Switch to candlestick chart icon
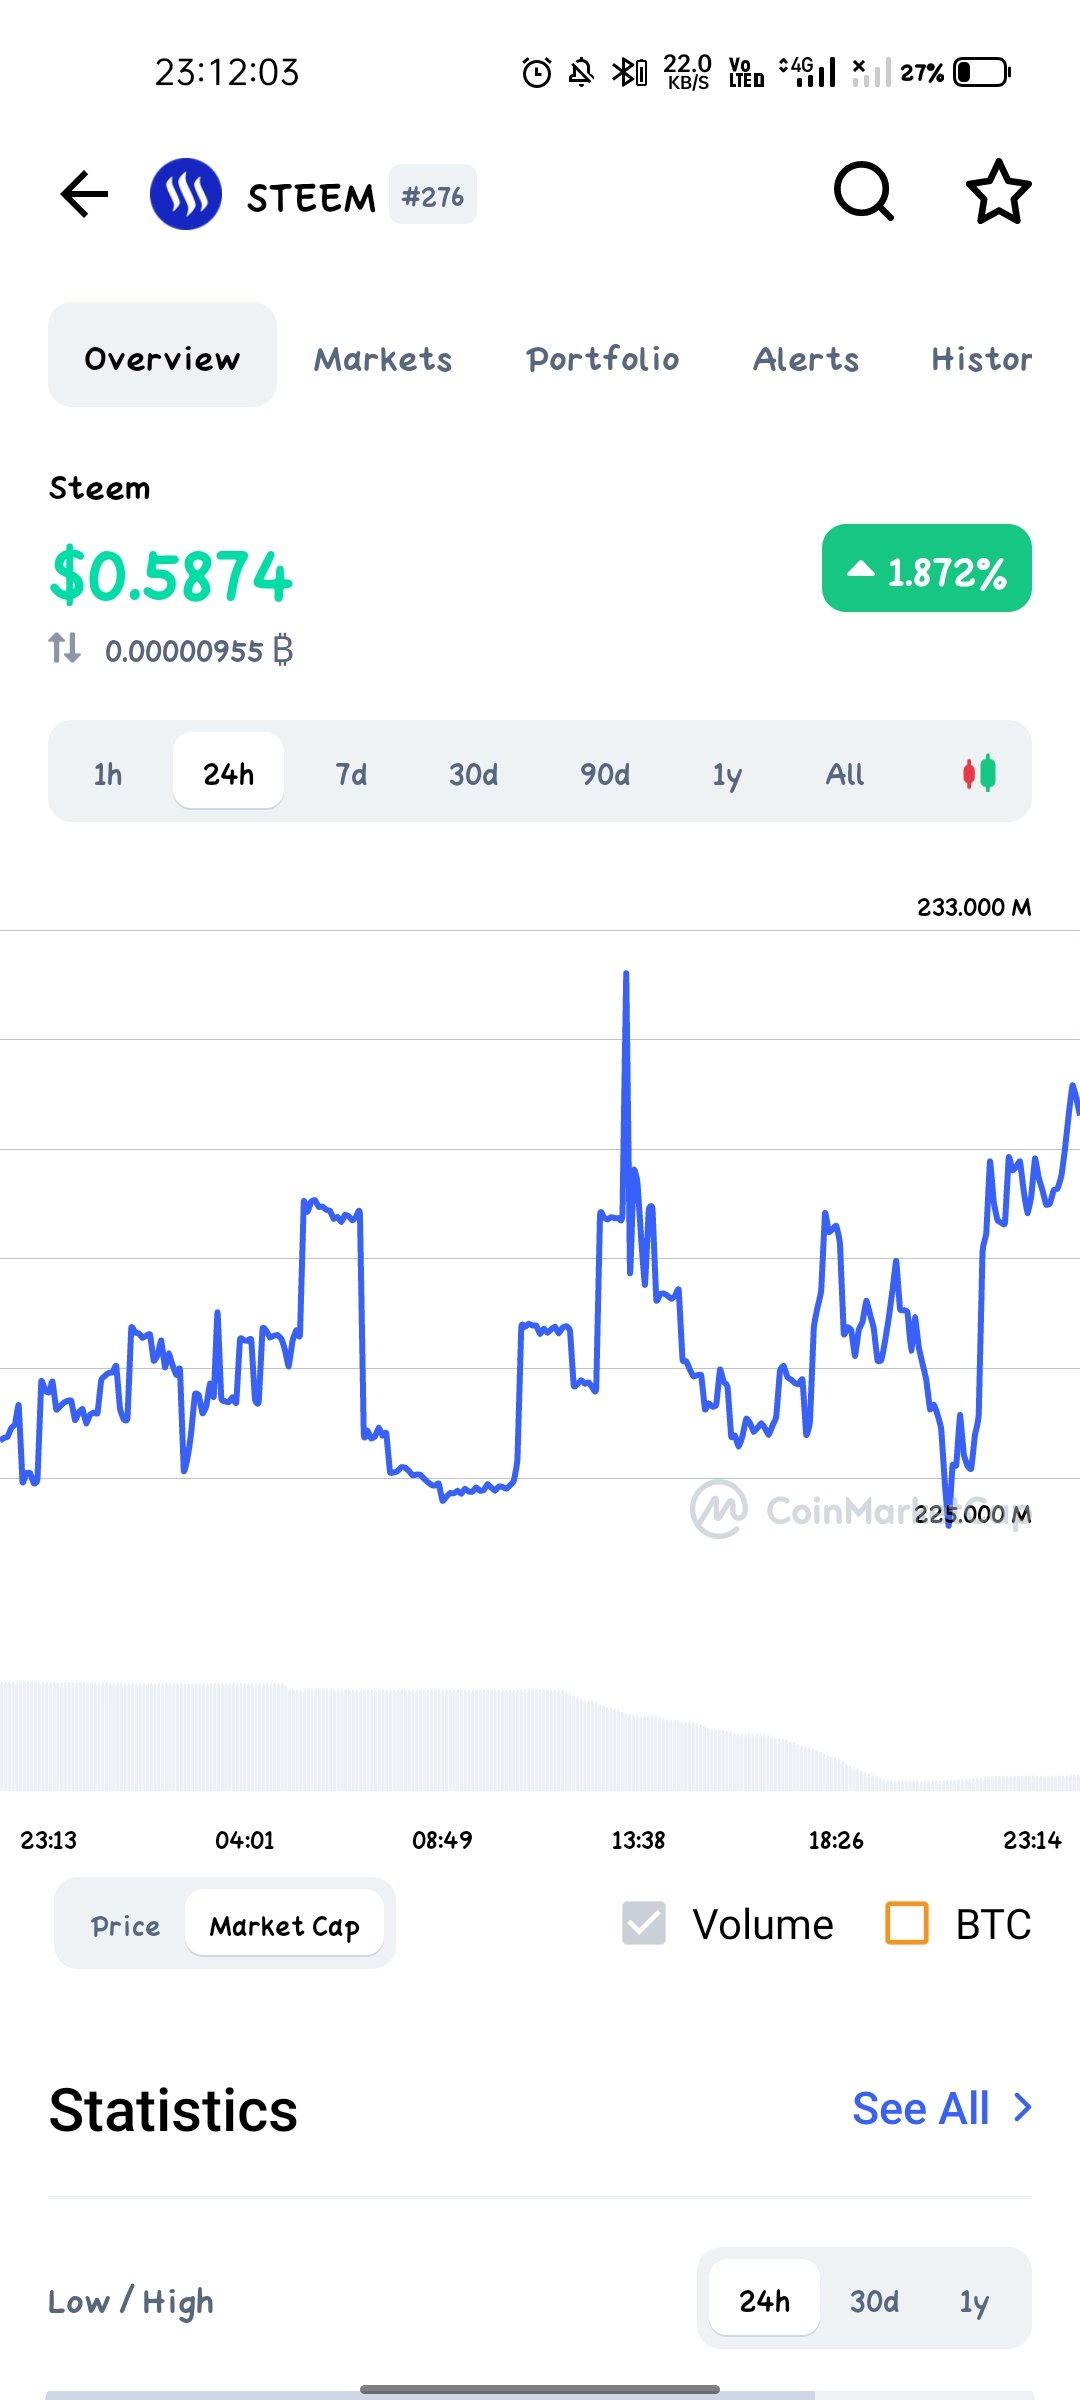 [980, 773]
